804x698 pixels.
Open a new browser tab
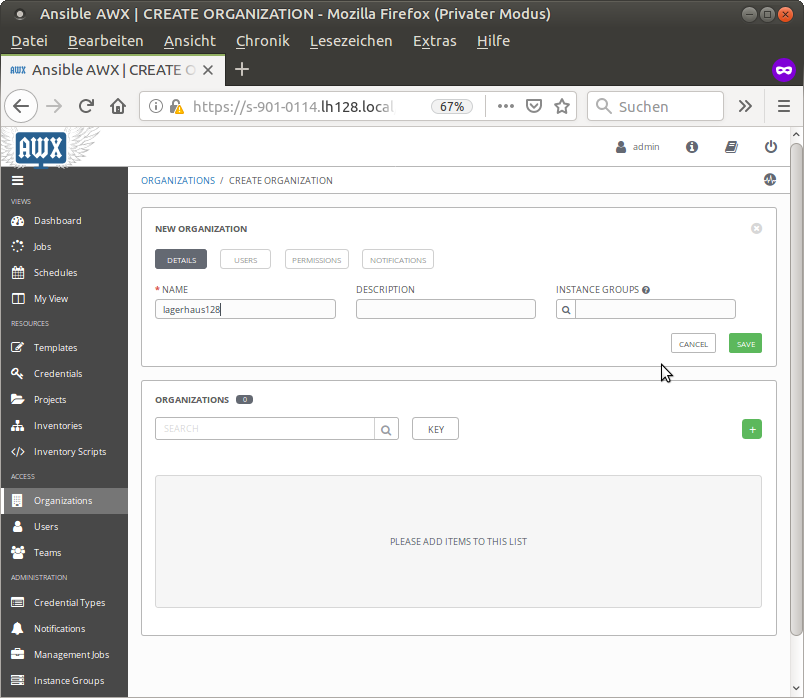(x=242, y=69)
